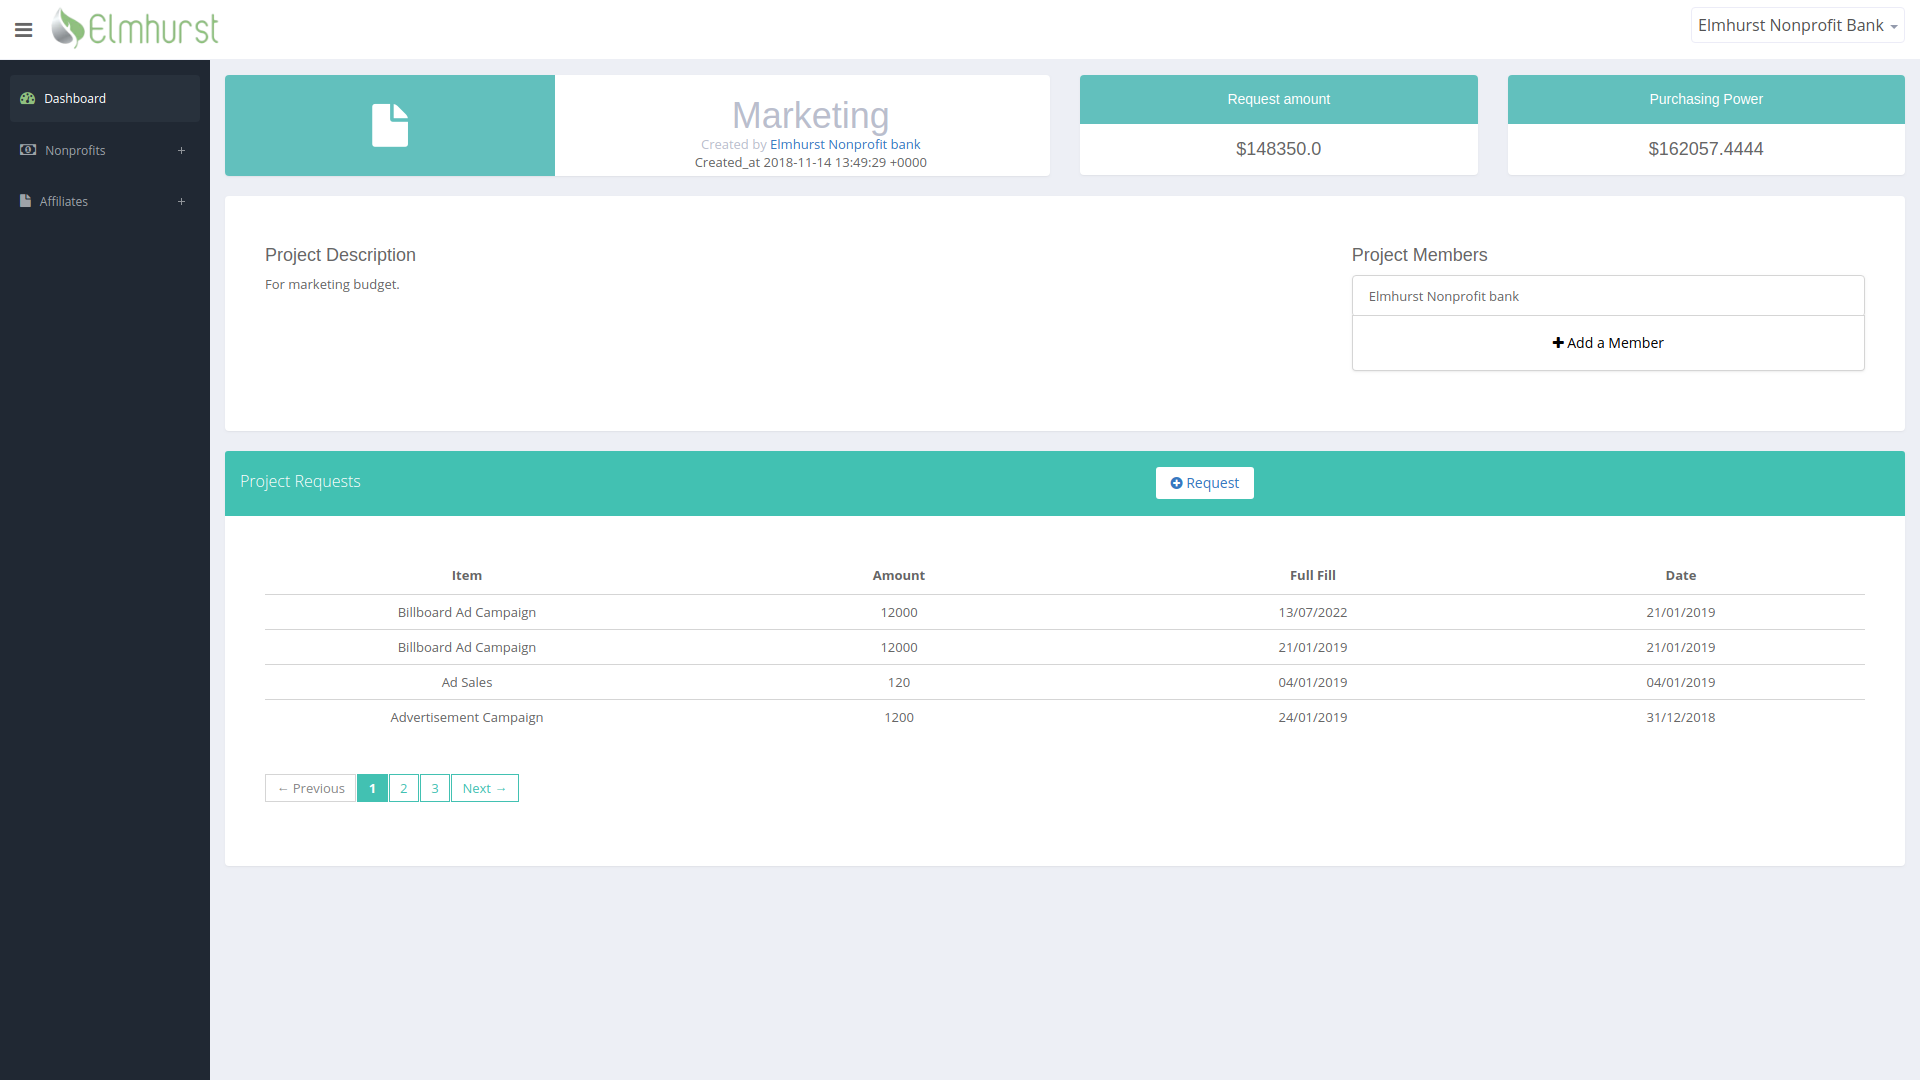Select Elmhurst Nonprofit bank in Project Members
The width and height of the screenshot is (1920, 1080).
coord(1608,296)
